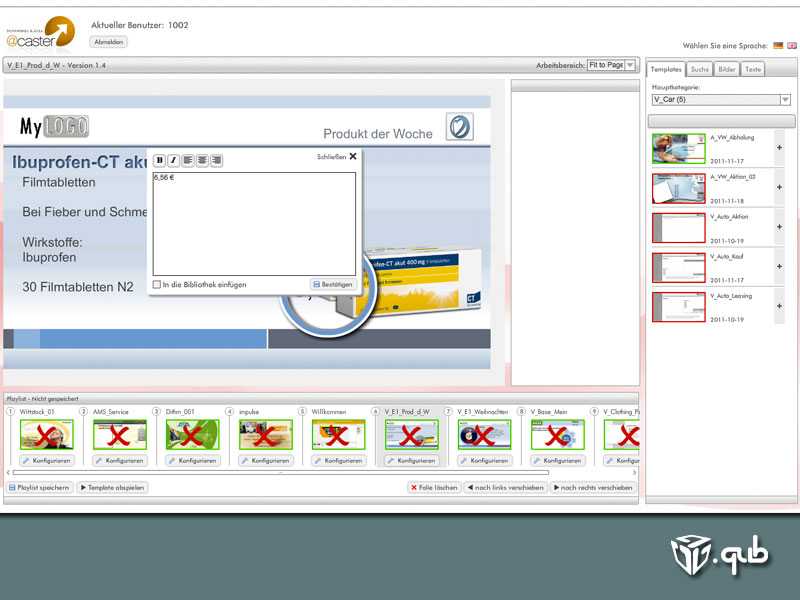This screenshot has height=600, width=800.
Task: Move slide with nach links verschieben
Action: tap(505, 488)
